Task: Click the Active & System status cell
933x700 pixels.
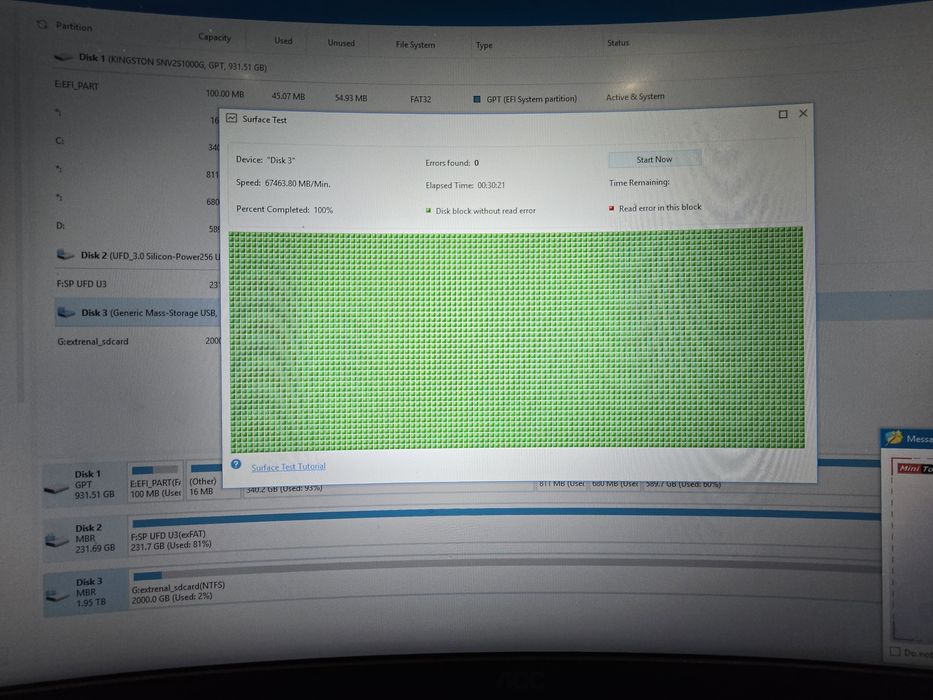Action: [x=635, y=96]
